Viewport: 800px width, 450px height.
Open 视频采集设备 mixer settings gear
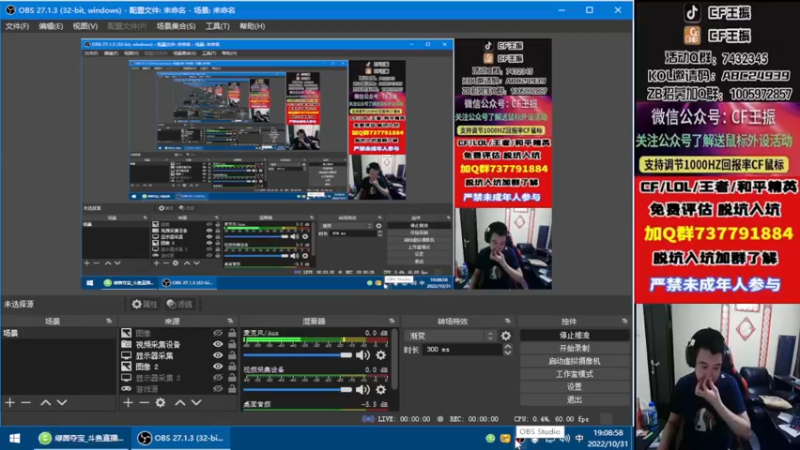tap(381, 390)
